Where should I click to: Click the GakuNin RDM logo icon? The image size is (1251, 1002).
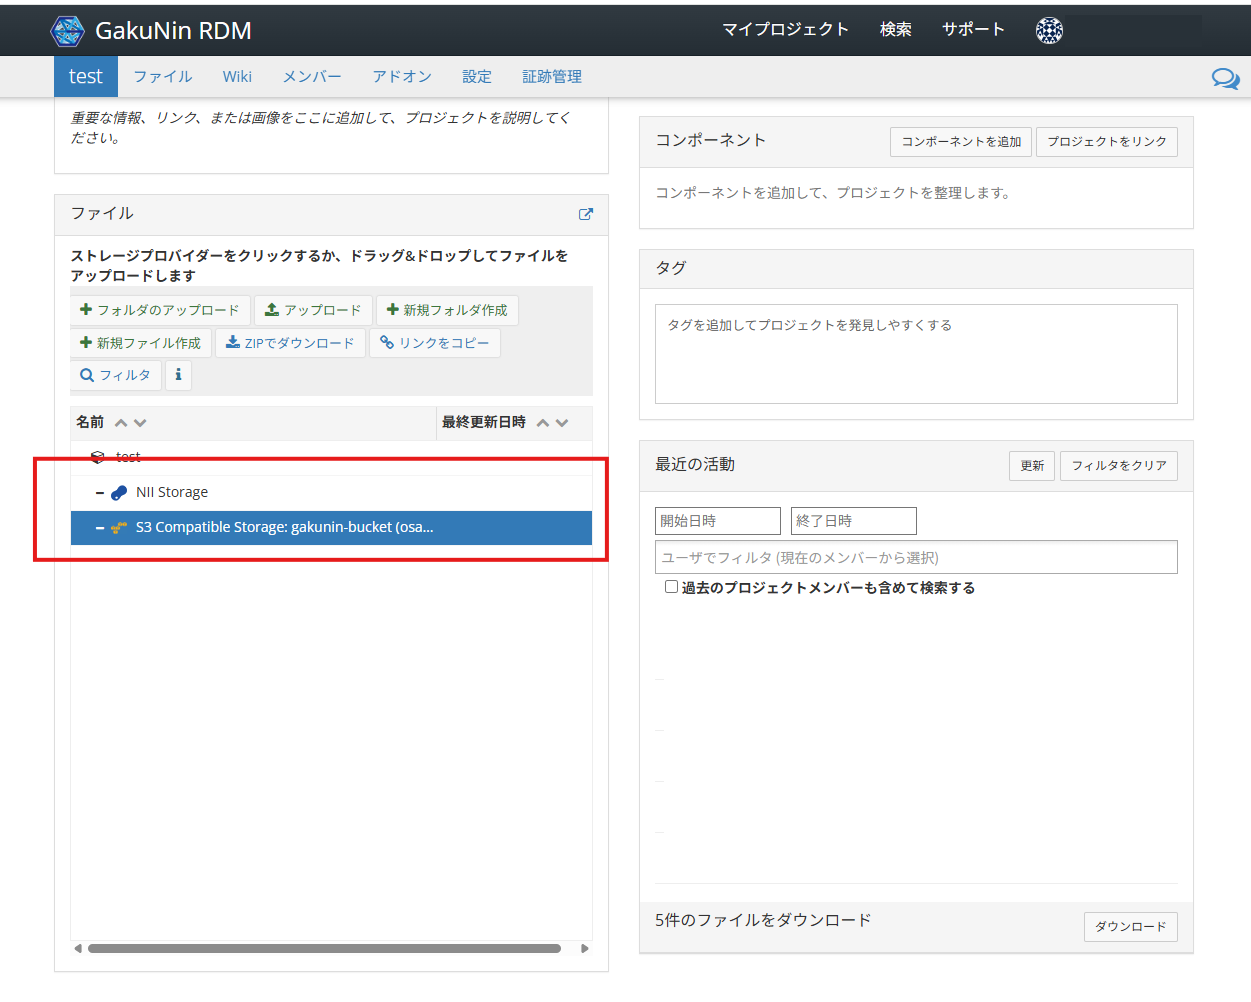(68, 31)
